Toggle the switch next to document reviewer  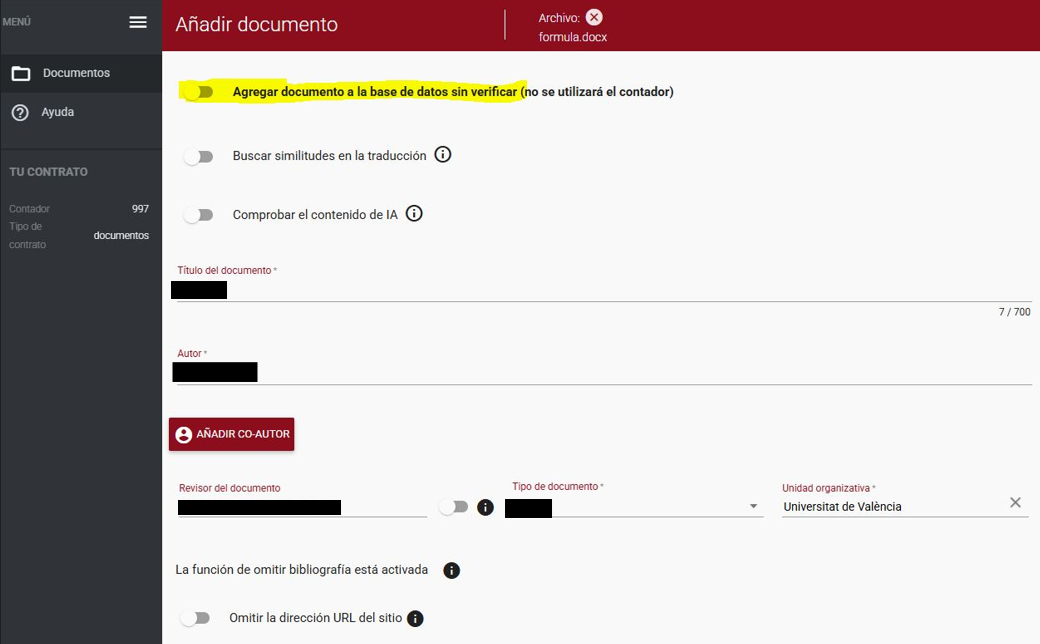coord(454,507)
